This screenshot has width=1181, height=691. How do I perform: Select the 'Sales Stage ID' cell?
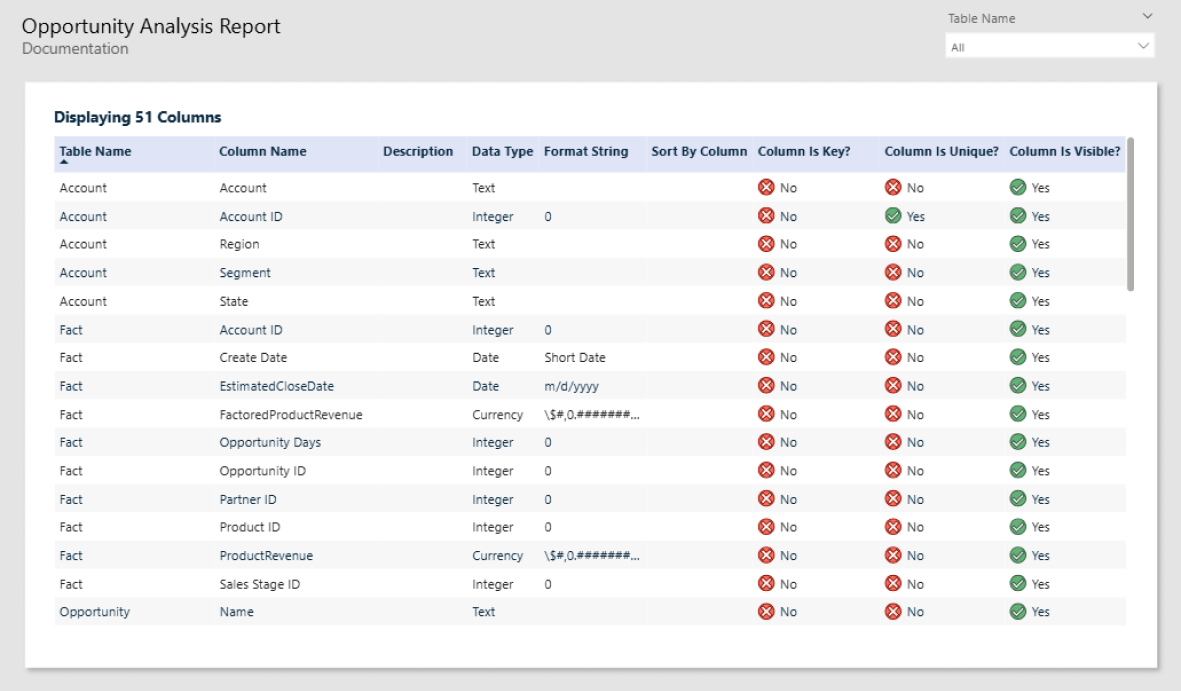click(x=260, y=584)
